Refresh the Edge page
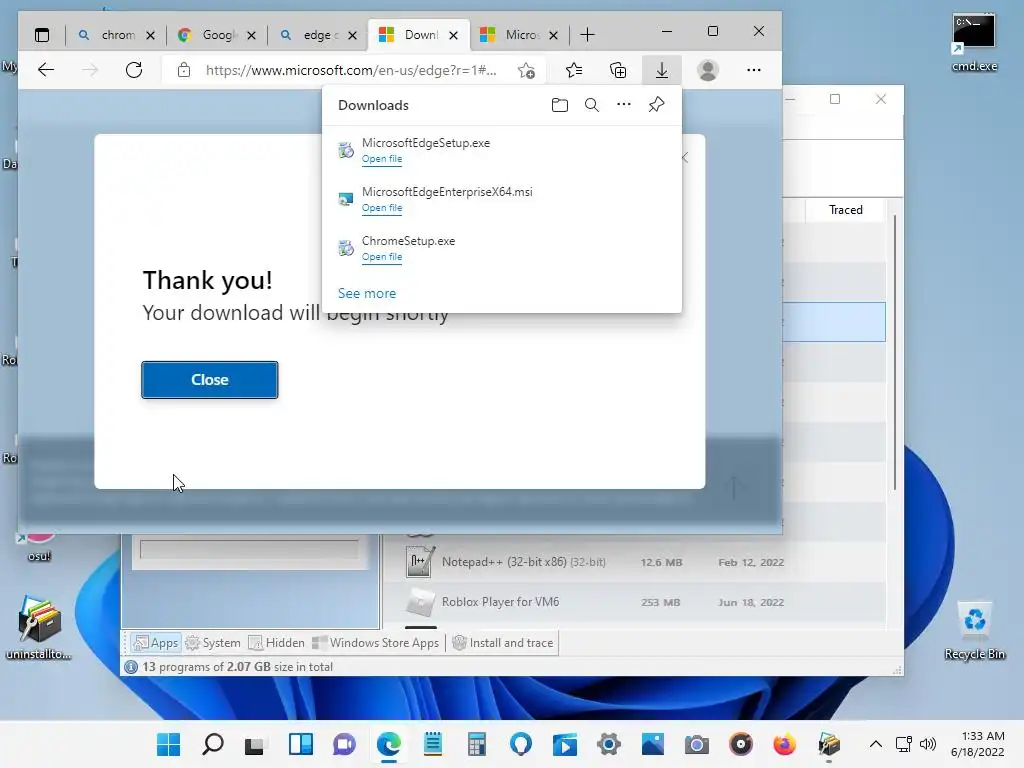This screenshot has width=1024, height=768. pos(134,70)
